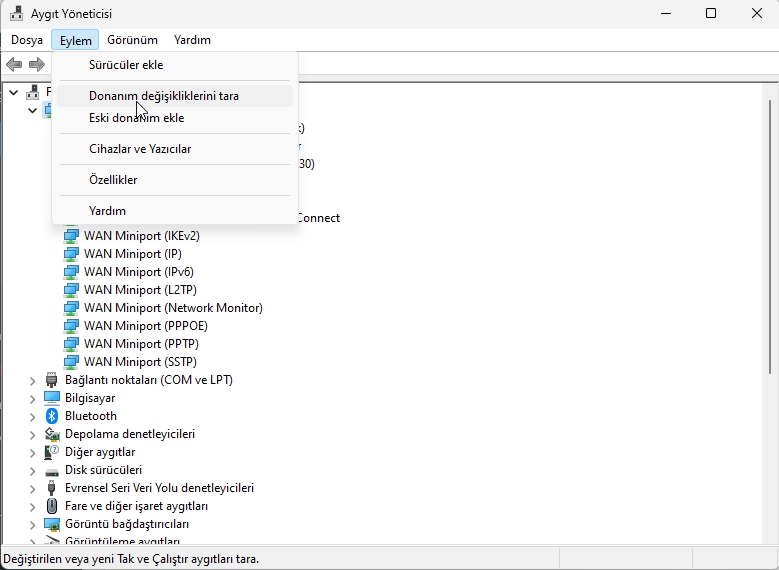Open the Dosya menu

[x=27, y=40]
